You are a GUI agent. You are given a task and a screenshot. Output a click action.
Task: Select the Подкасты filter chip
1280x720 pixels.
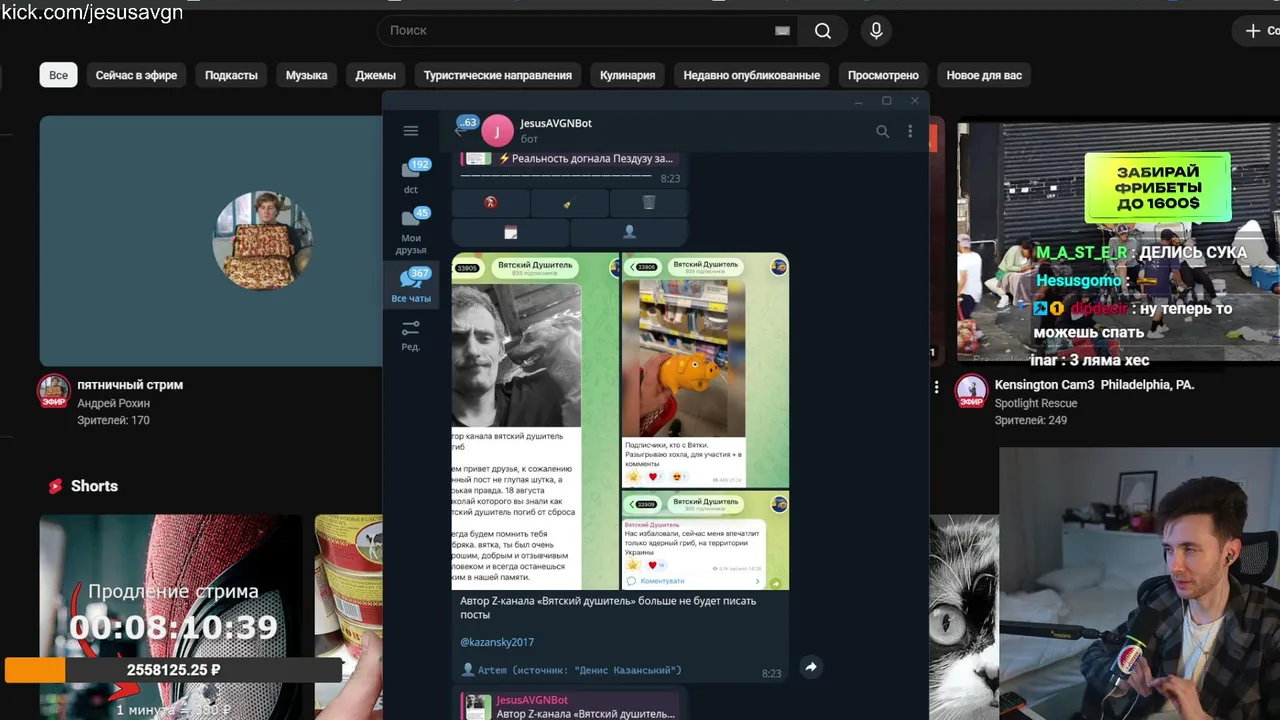pyautogui.click(x=231, y=75)
